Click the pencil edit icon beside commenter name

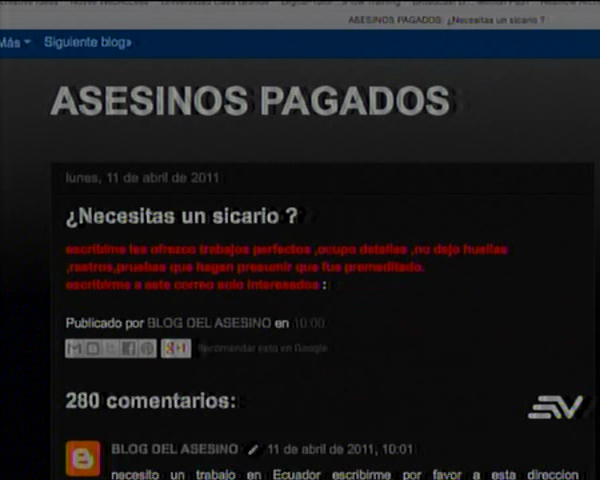(253, 450)
